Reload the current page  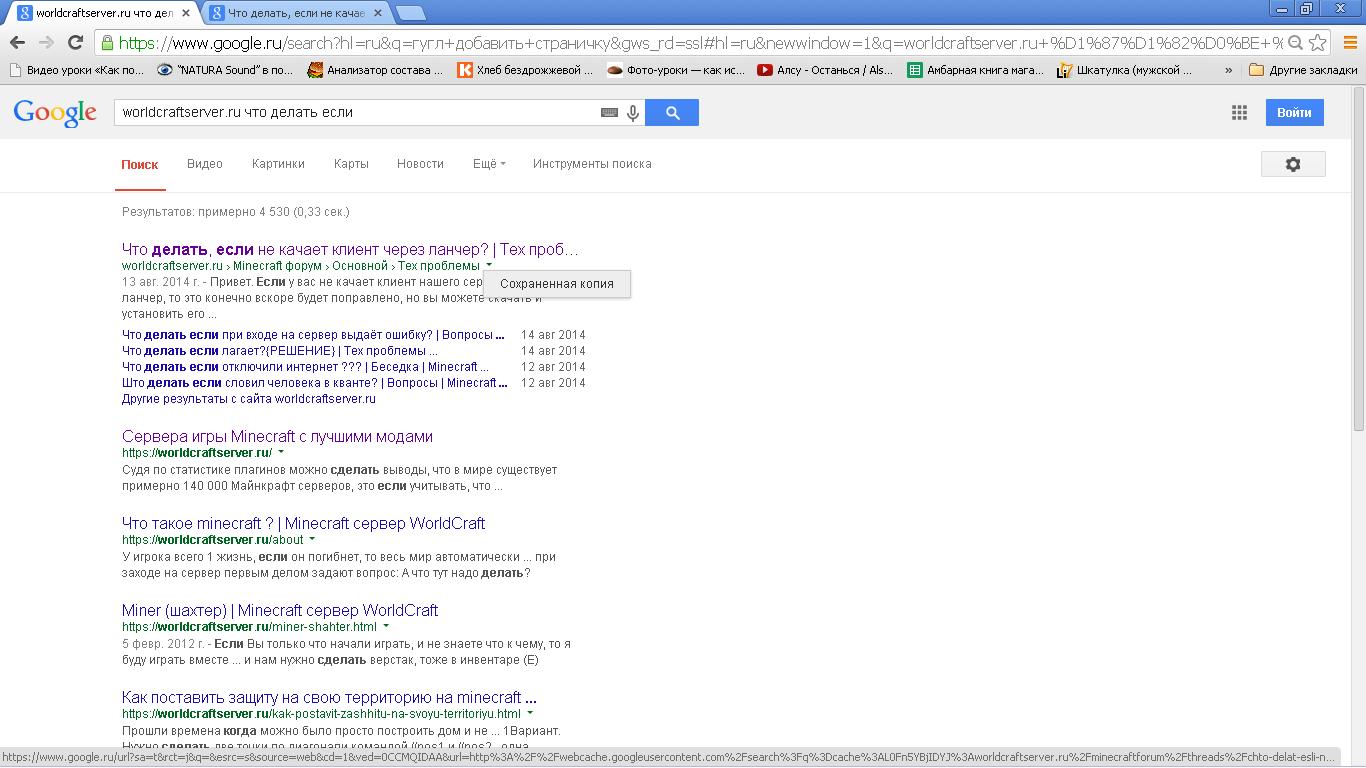pyautogui.click(x=75, y=42)
